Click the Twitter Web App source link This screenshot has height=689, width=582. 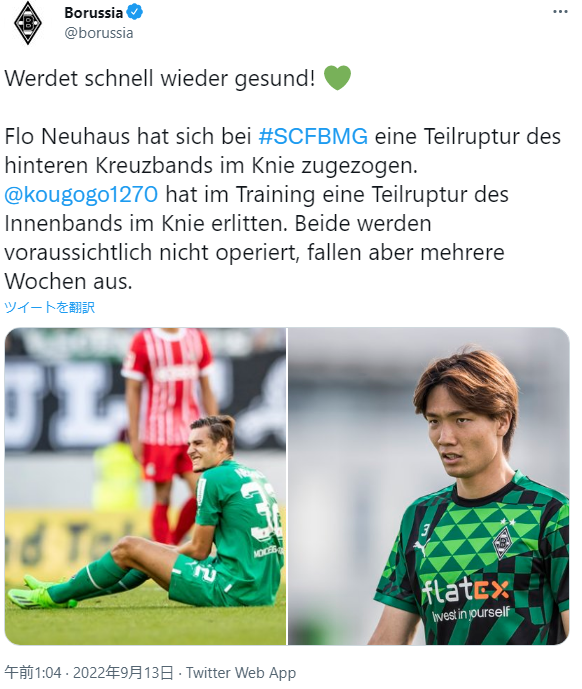click(240, 672)
